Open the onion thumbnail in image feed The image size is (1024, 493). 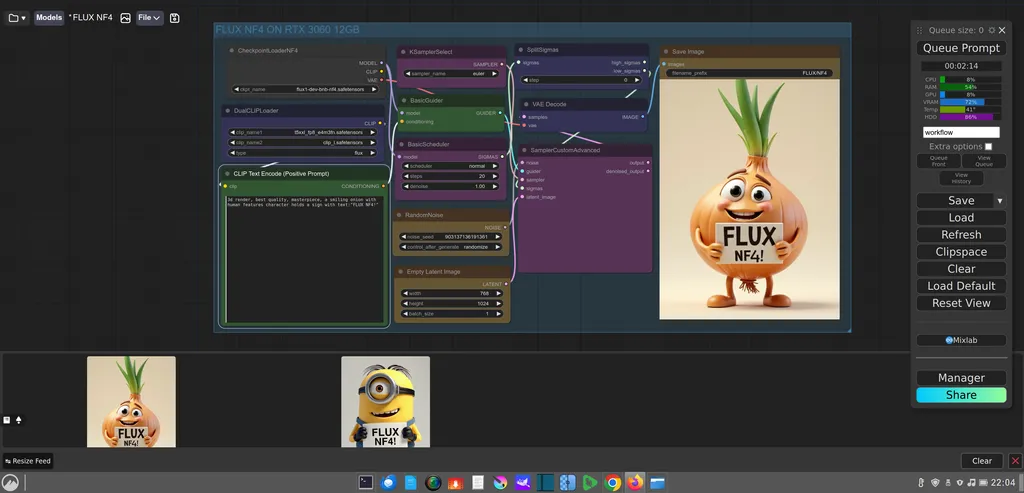[131, 402]
